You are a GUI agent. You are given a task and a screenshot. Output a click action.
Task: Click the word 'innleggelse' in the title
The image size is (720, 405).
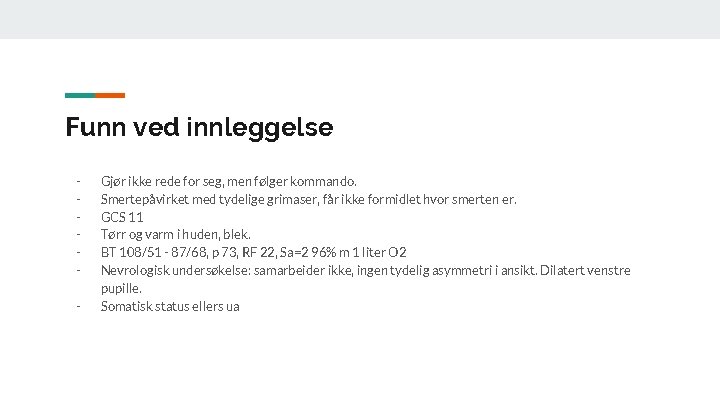click(x=273, y=128)
